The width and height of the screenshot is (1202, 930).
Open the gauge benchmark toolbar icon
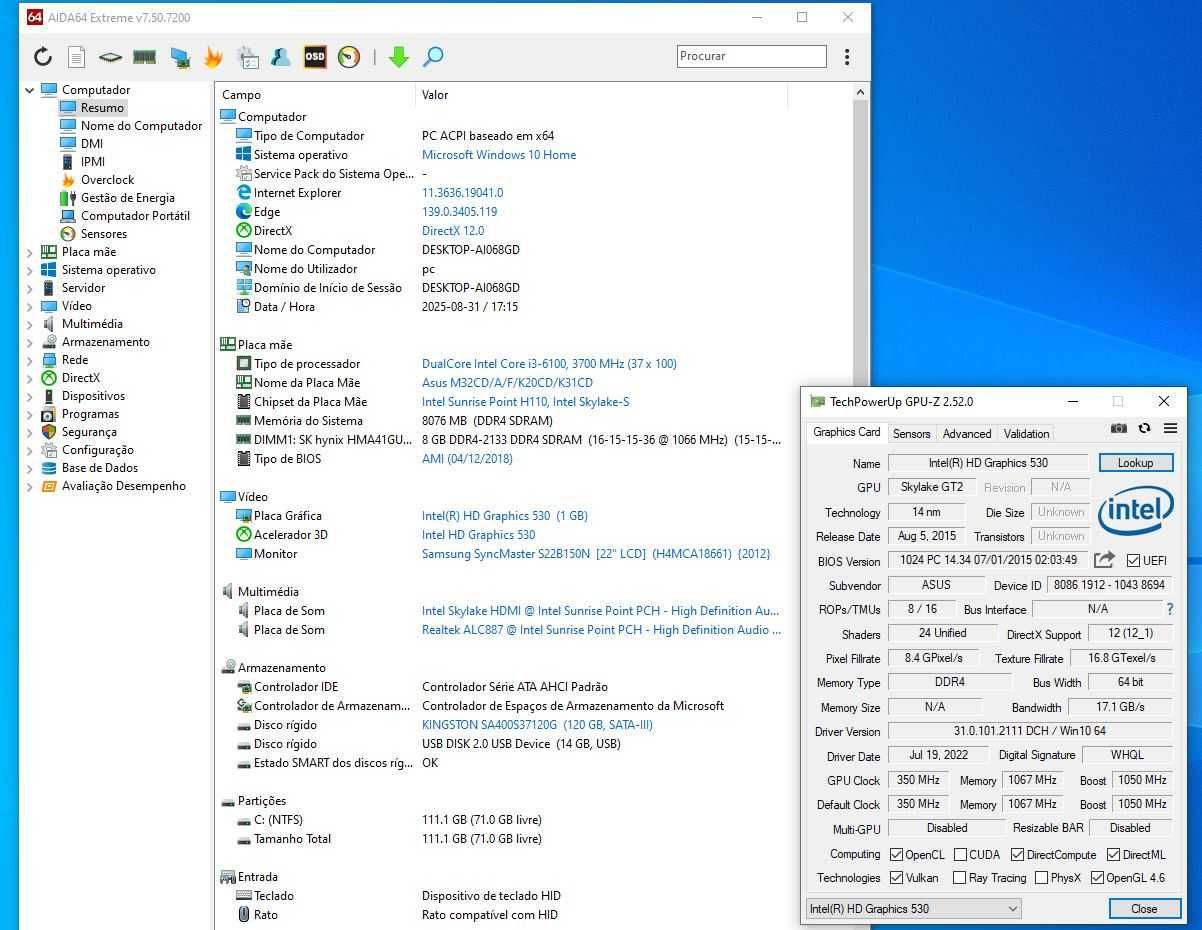[349, 57]
